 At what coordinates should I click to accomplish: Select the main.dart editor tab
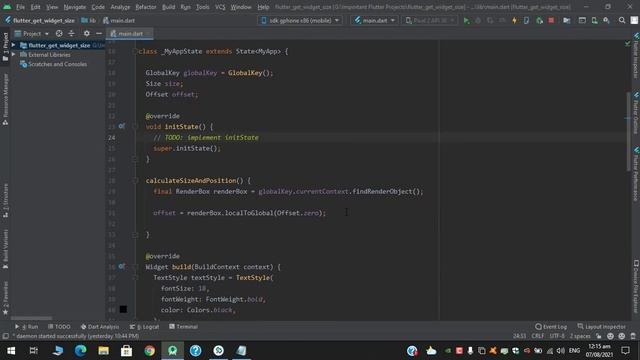(129, 34)
